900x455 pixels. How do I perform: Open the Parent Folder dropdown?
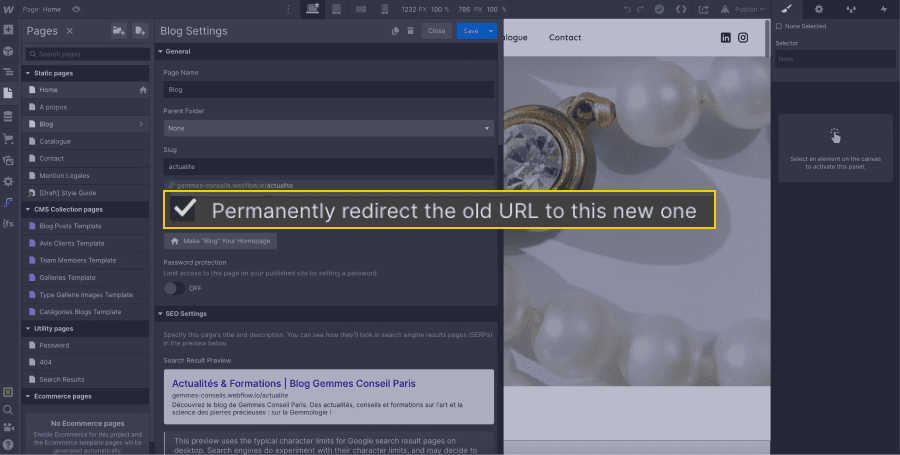(328, 129)
